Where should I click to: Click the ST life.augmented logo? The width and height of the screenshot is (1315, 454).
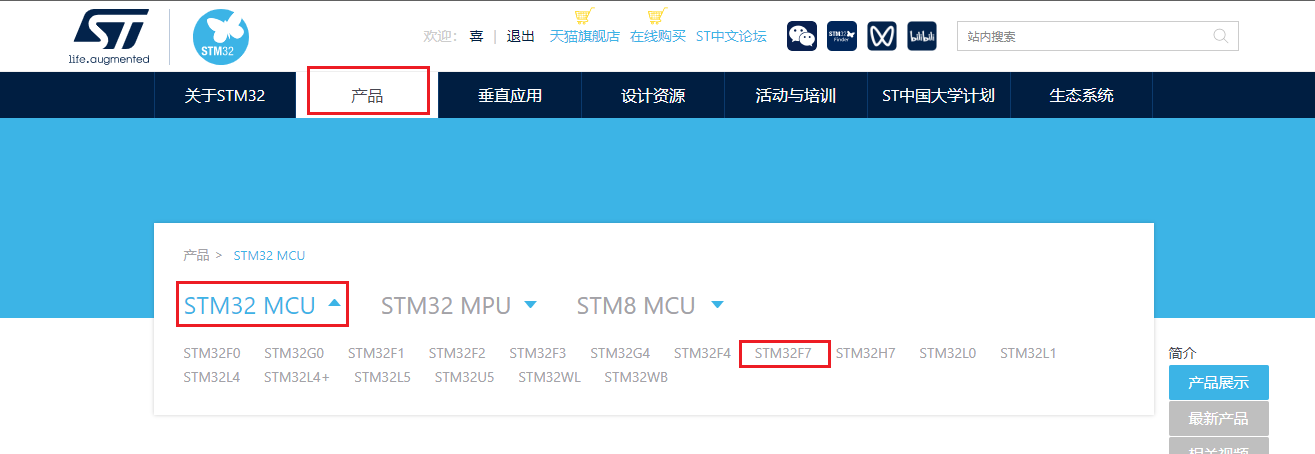click(109, 37)
